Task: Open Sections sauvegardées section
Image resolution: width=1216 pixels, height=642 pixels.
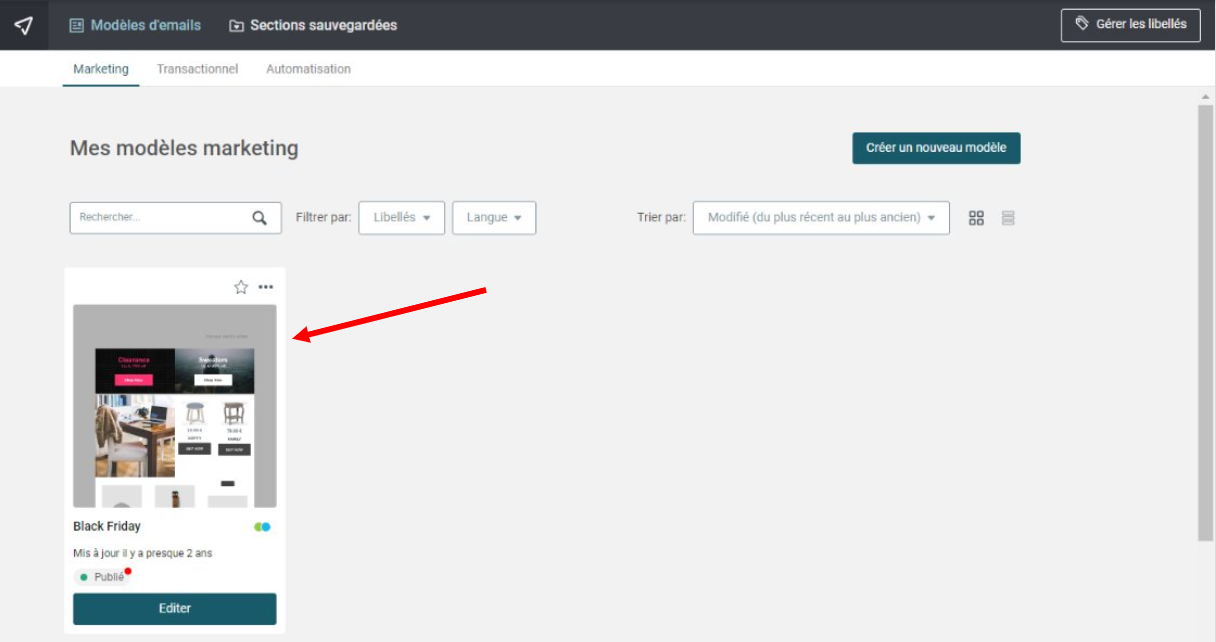Action: [x=313, y=25]
